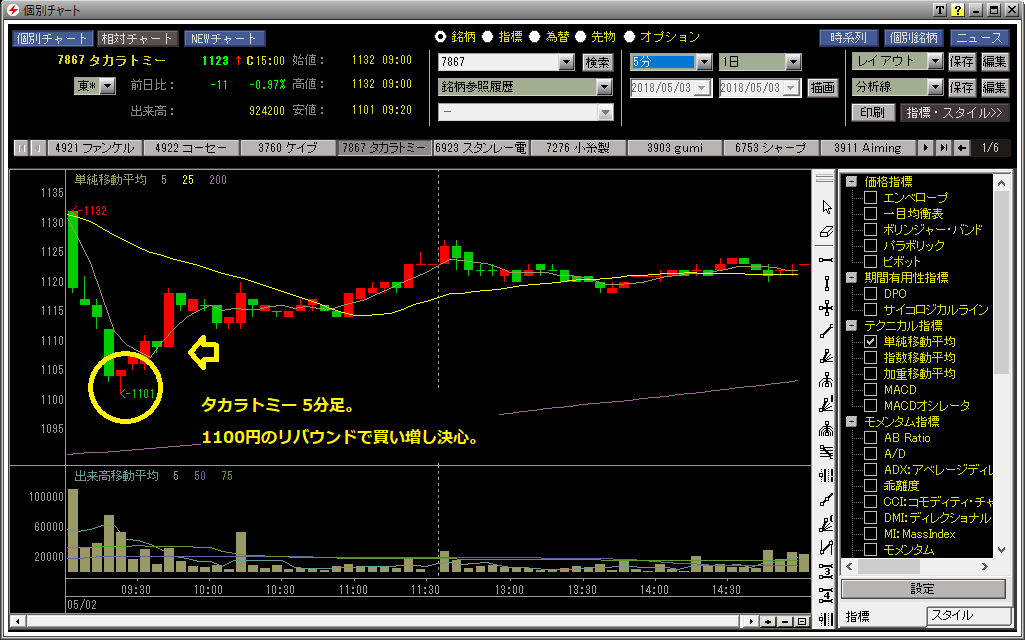Open the 銘柄参照履歴 dropdown
The width and height of the screenshot is (1025, 640).
(604, 87)
